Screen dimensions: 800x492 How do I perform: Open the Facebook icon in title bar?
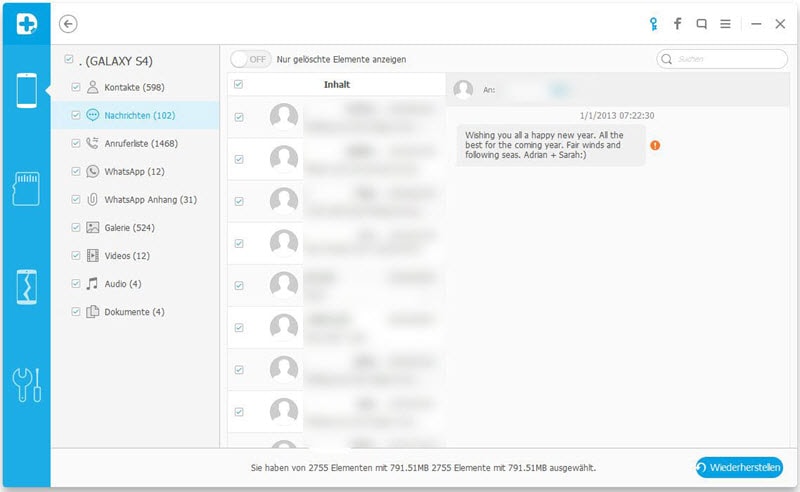pos(678,23)
